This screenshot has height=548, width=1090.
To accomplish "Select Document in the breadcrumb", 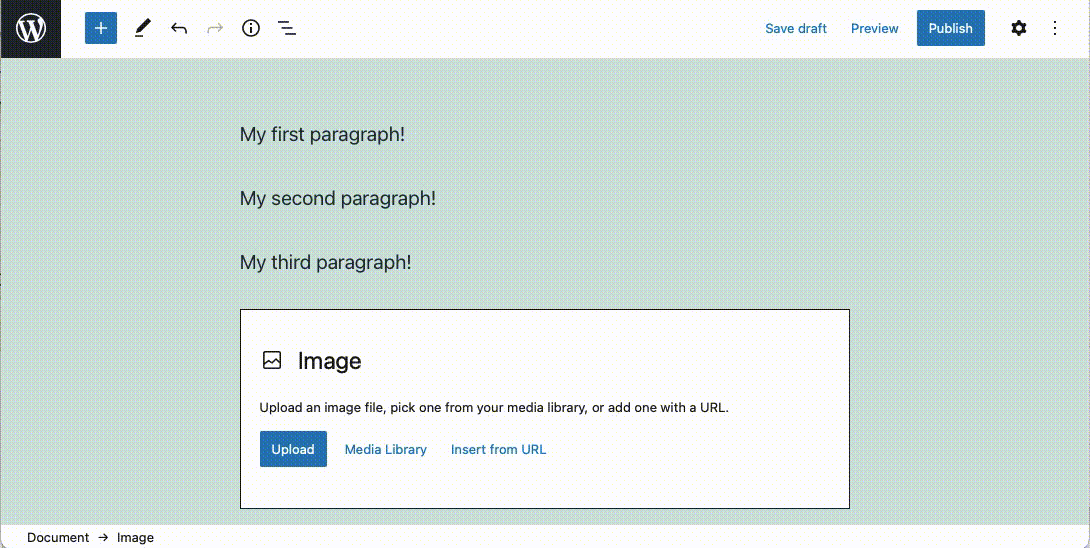I will [58, 537].
